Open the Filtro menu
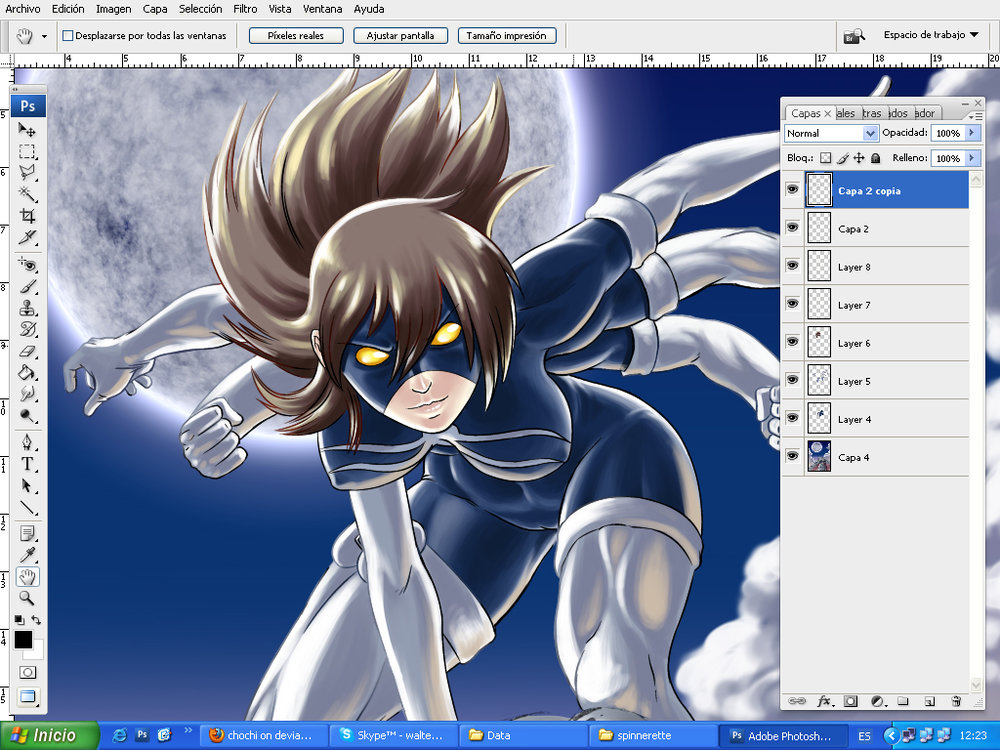 point(245,9)
